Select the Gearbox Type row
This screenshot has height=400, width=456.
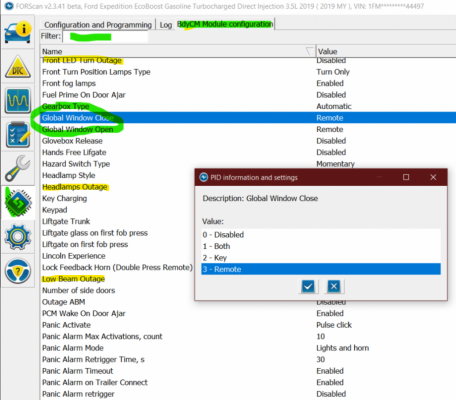tap(248, 106)
